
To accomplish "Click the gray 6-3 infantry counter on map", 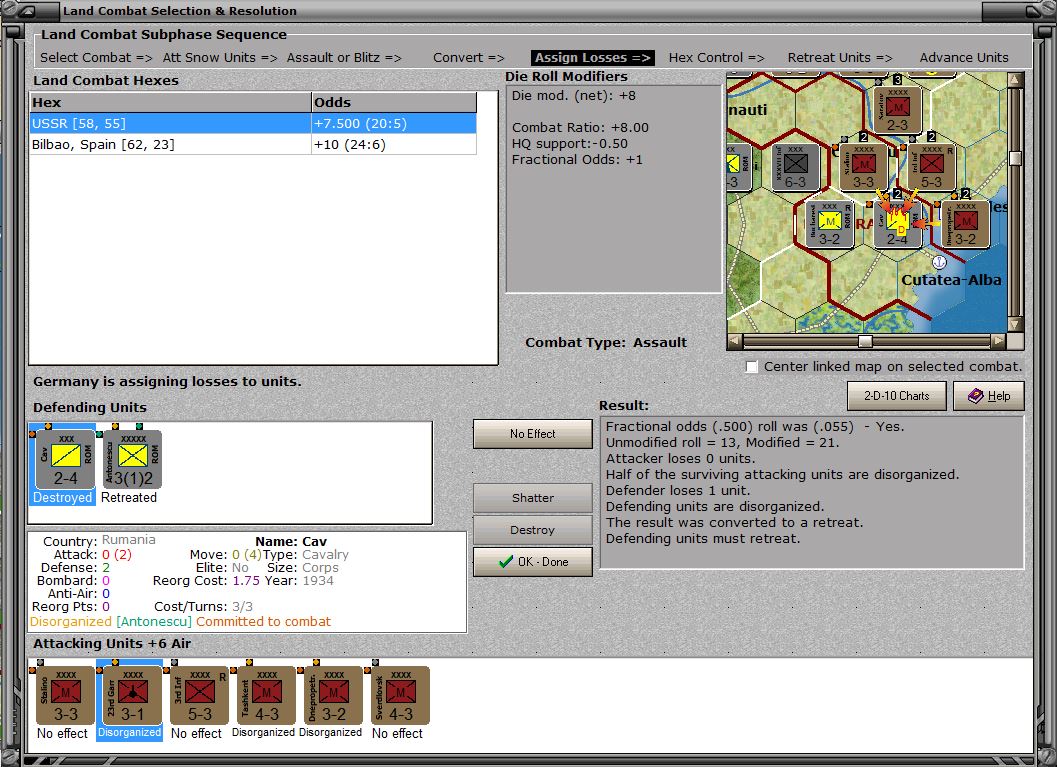I will pos(795,167).
